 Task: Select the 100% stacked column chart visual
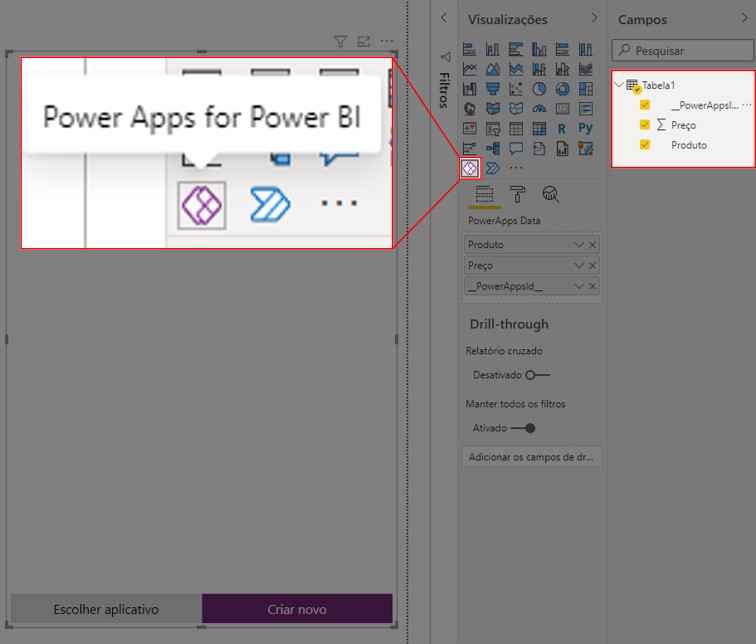pyautogui.click(x=585, y=49)
